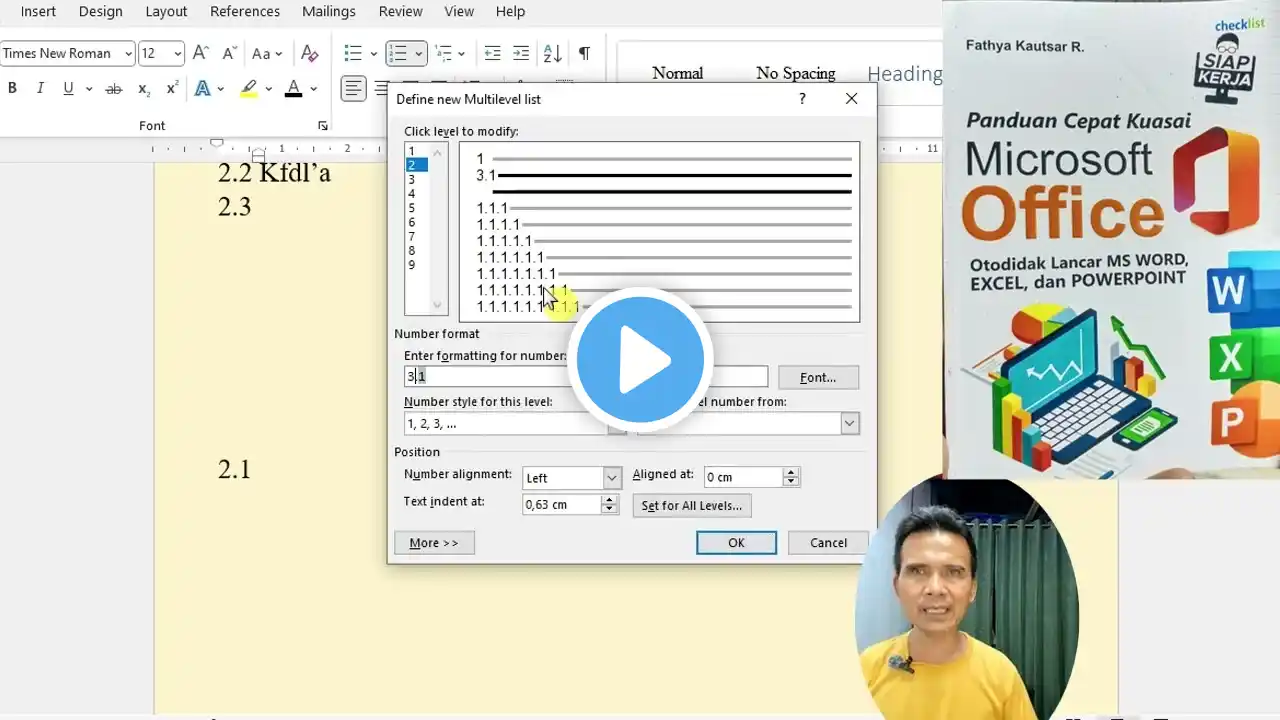Apply bold formatting

click(x=12, y=88)
